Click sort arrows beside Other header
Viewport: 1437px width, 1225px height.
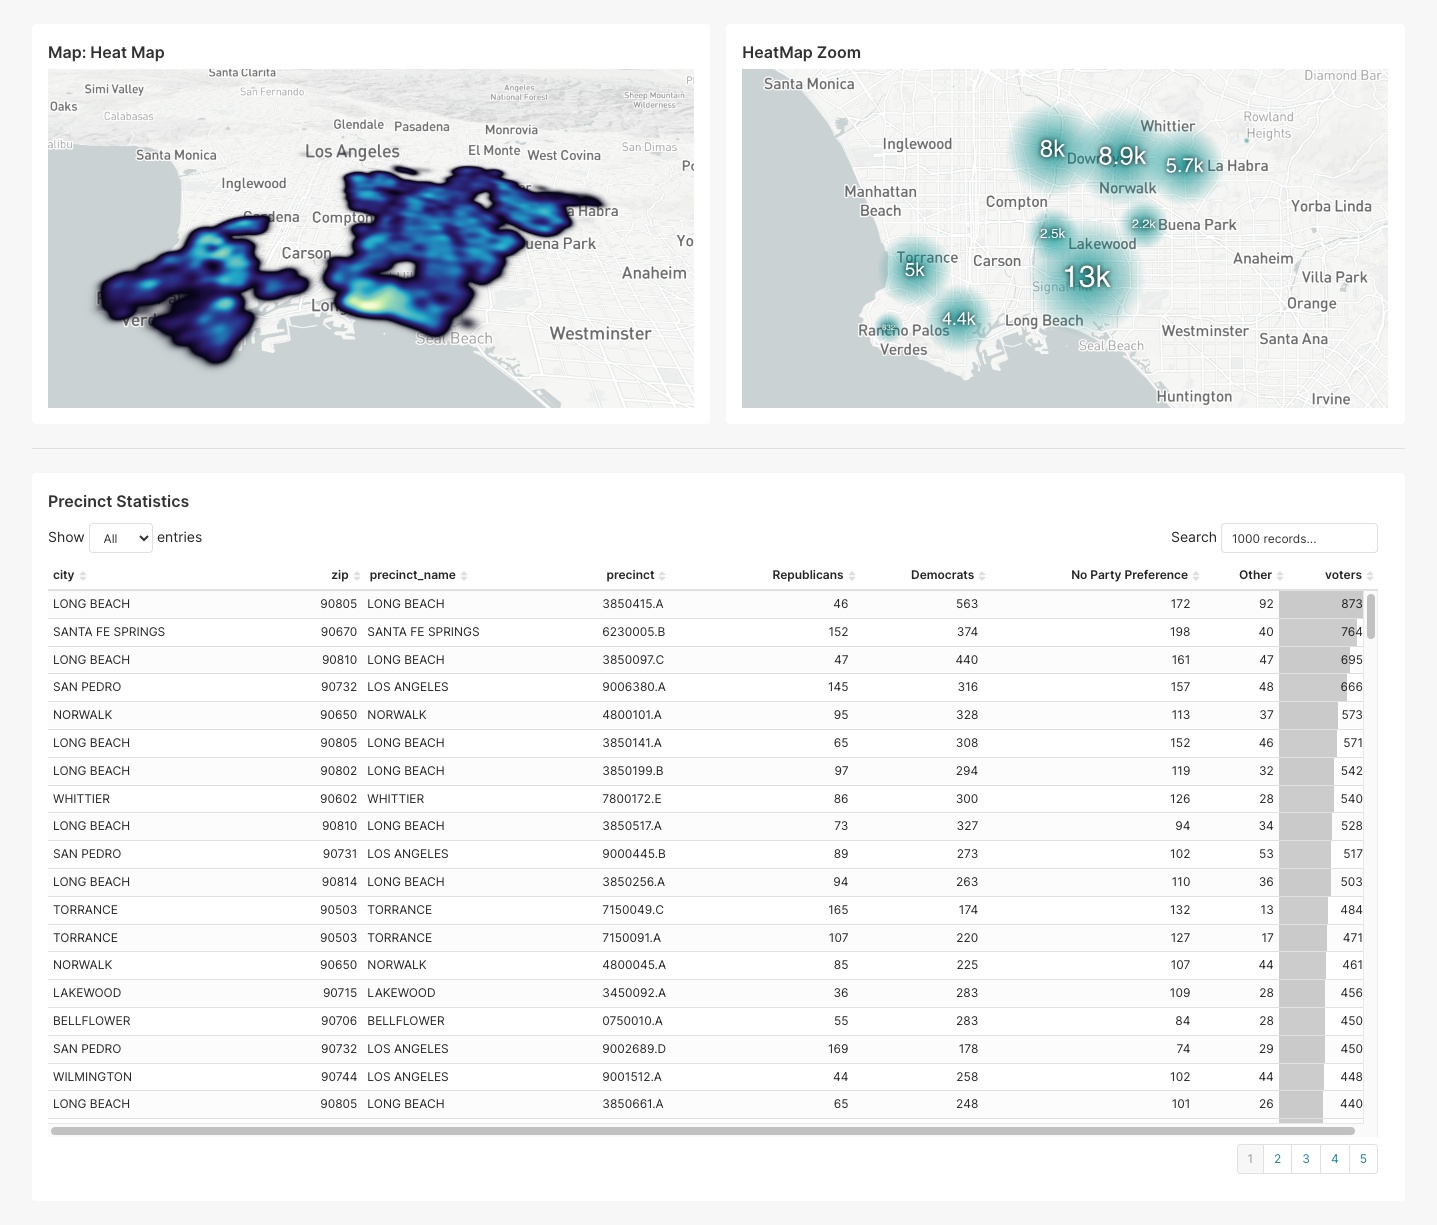[1280, 576]
